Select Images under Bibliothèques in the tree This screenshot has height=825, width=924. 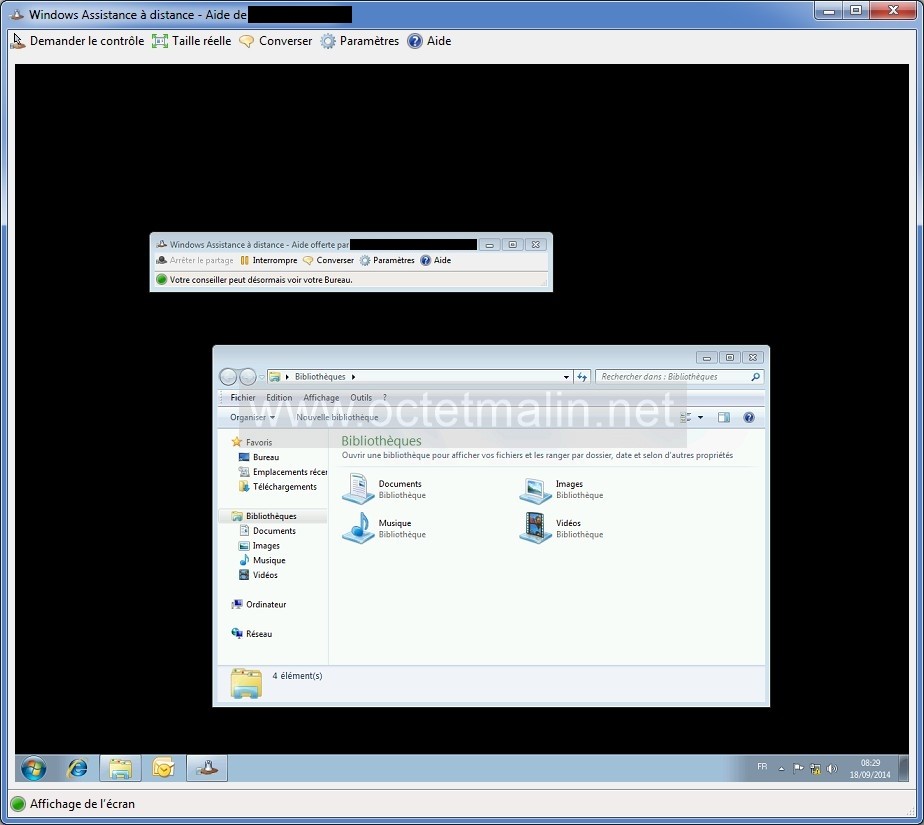[259, 545]
